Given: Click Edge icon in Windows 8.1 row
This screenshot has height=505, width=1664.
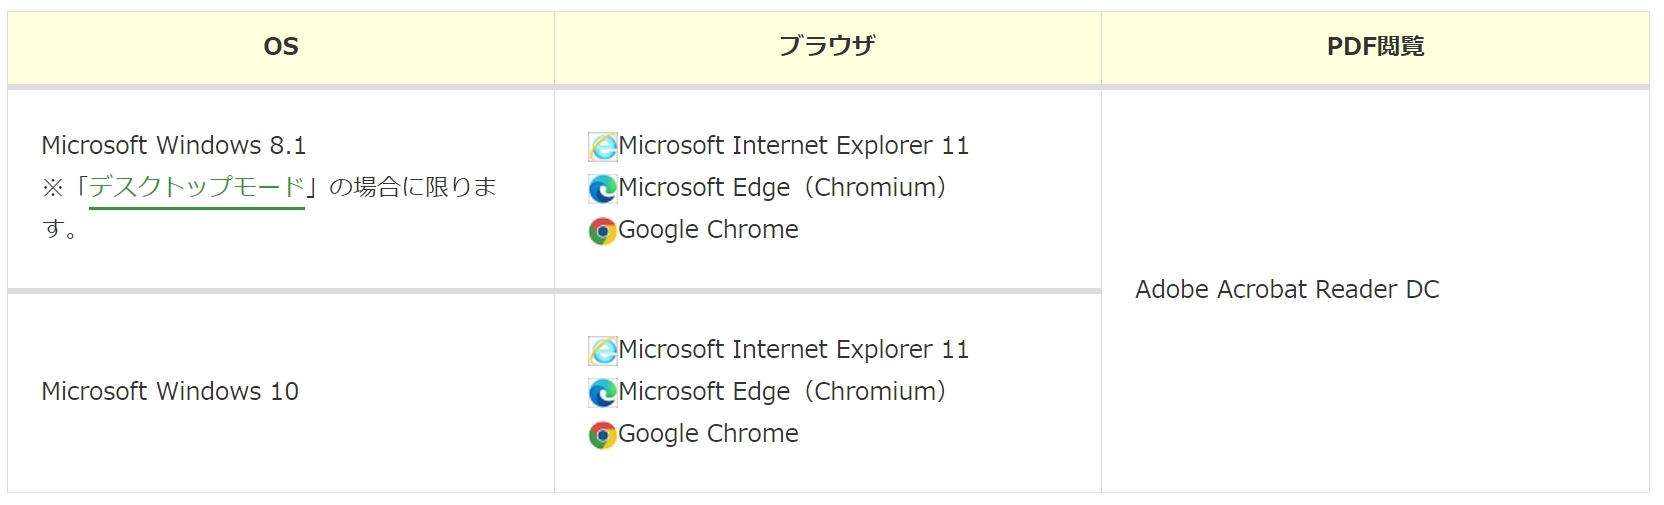Looking at the screenshot, I should tap(602, 189).
